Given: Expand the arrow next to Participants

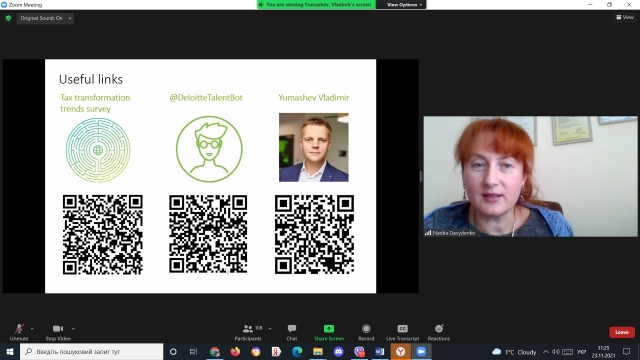Looking at the screenshot, I should [x=270, y=329].
